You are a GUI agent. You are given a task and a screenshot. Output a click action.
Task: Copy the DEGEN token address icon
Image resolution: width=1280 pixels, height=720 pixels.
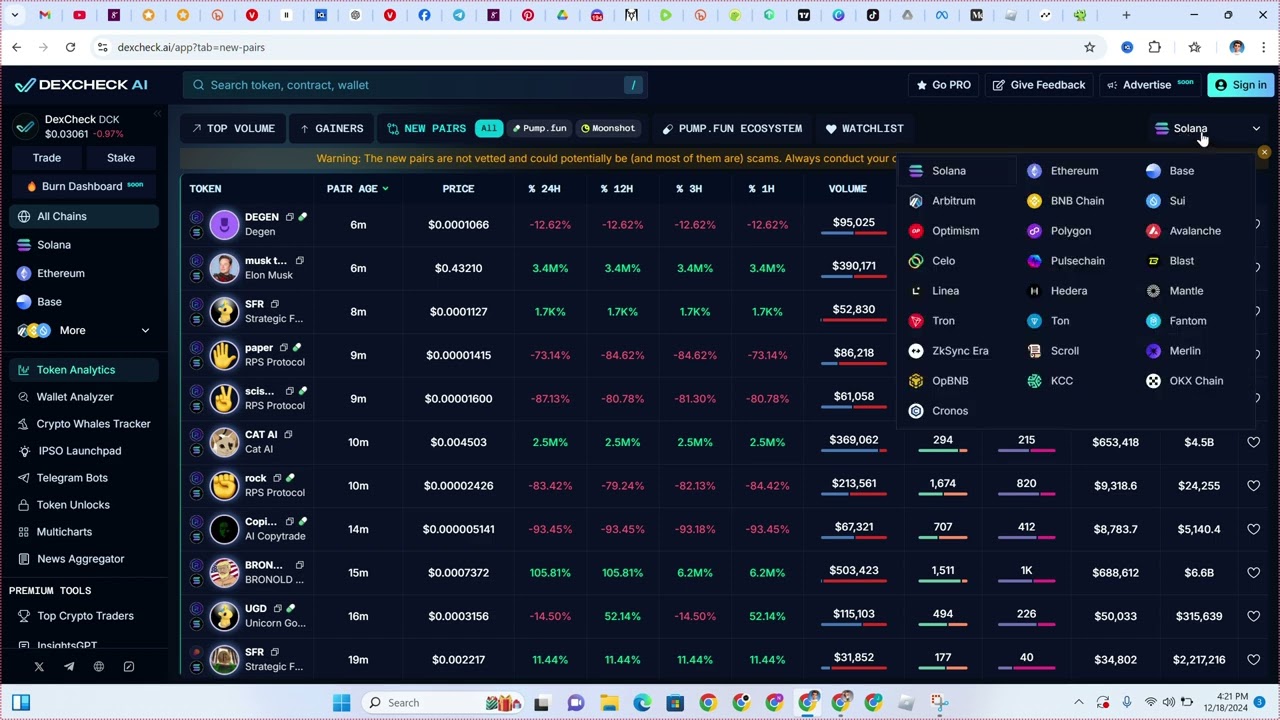point(290,217)
